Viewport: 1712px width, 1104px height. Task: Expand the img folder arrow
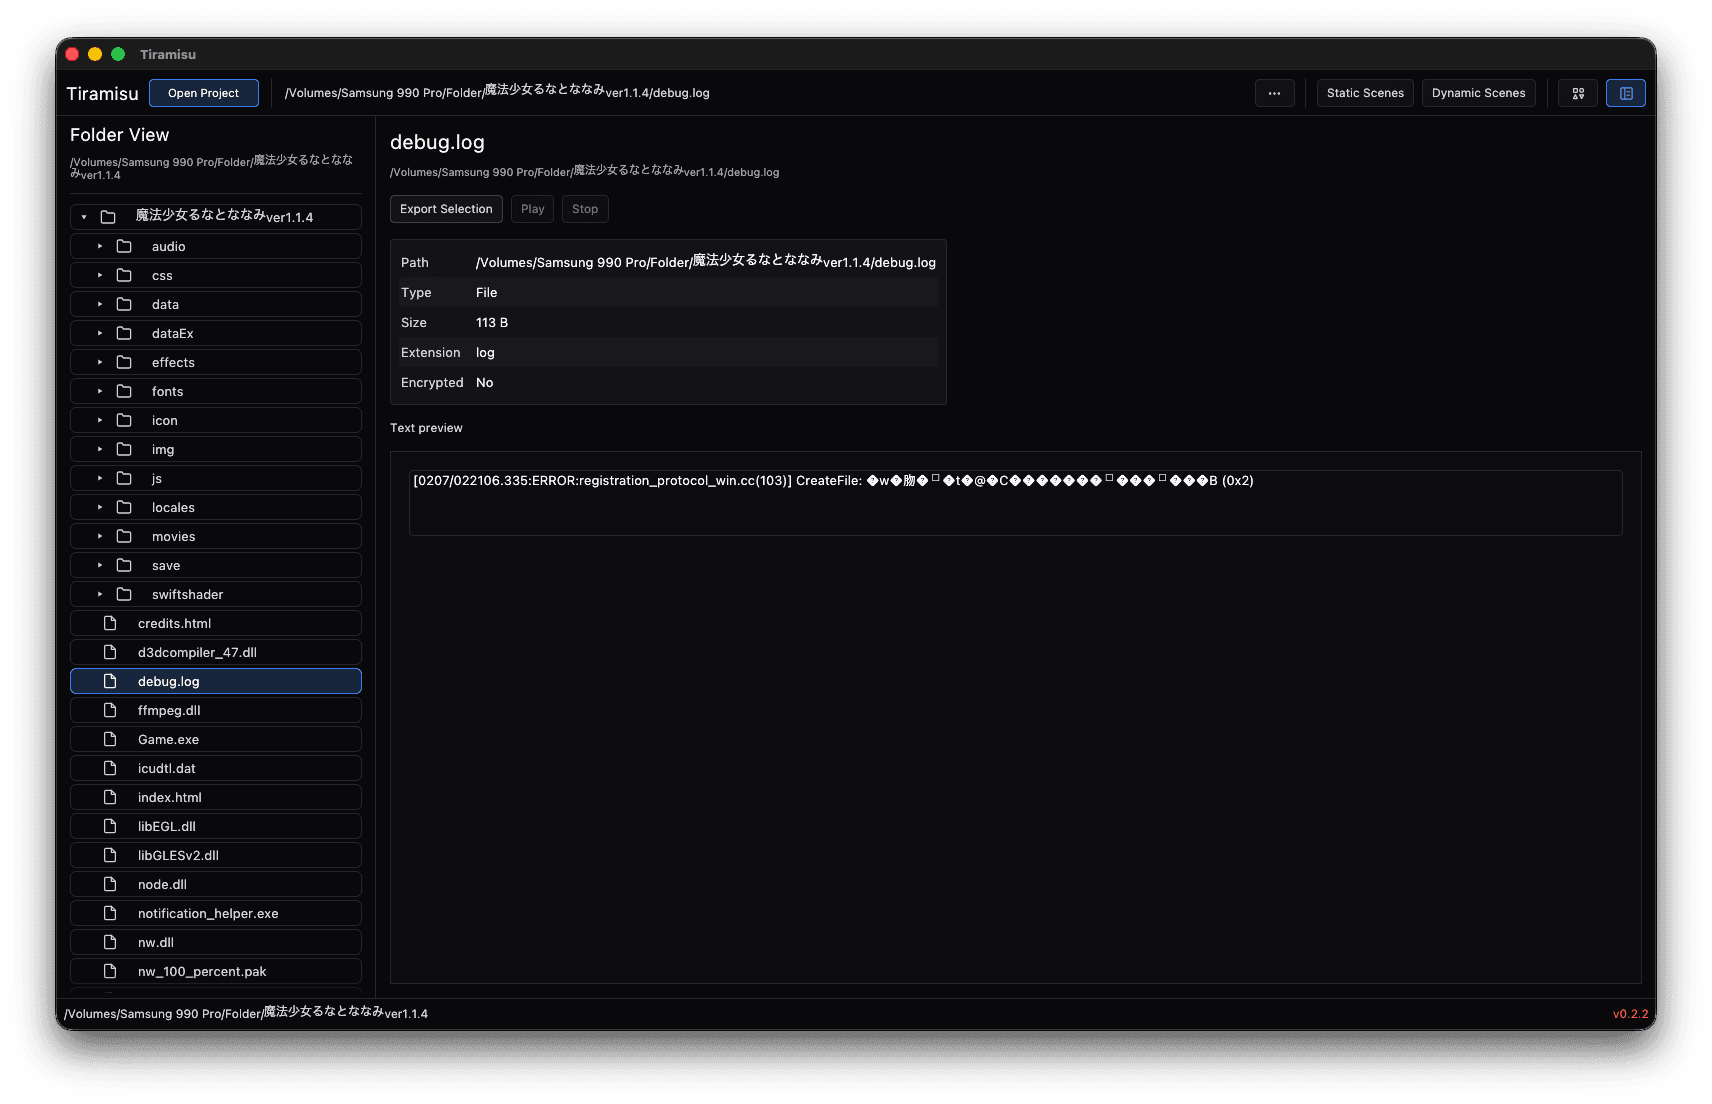[100, 449]
